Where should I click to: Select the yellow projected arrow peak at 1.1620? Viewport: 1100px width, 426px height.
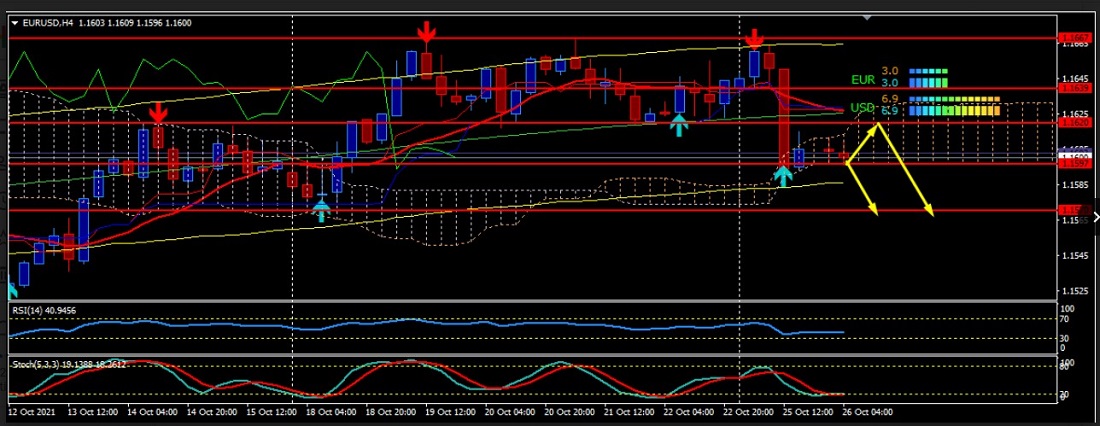click(x=878, y=124)
